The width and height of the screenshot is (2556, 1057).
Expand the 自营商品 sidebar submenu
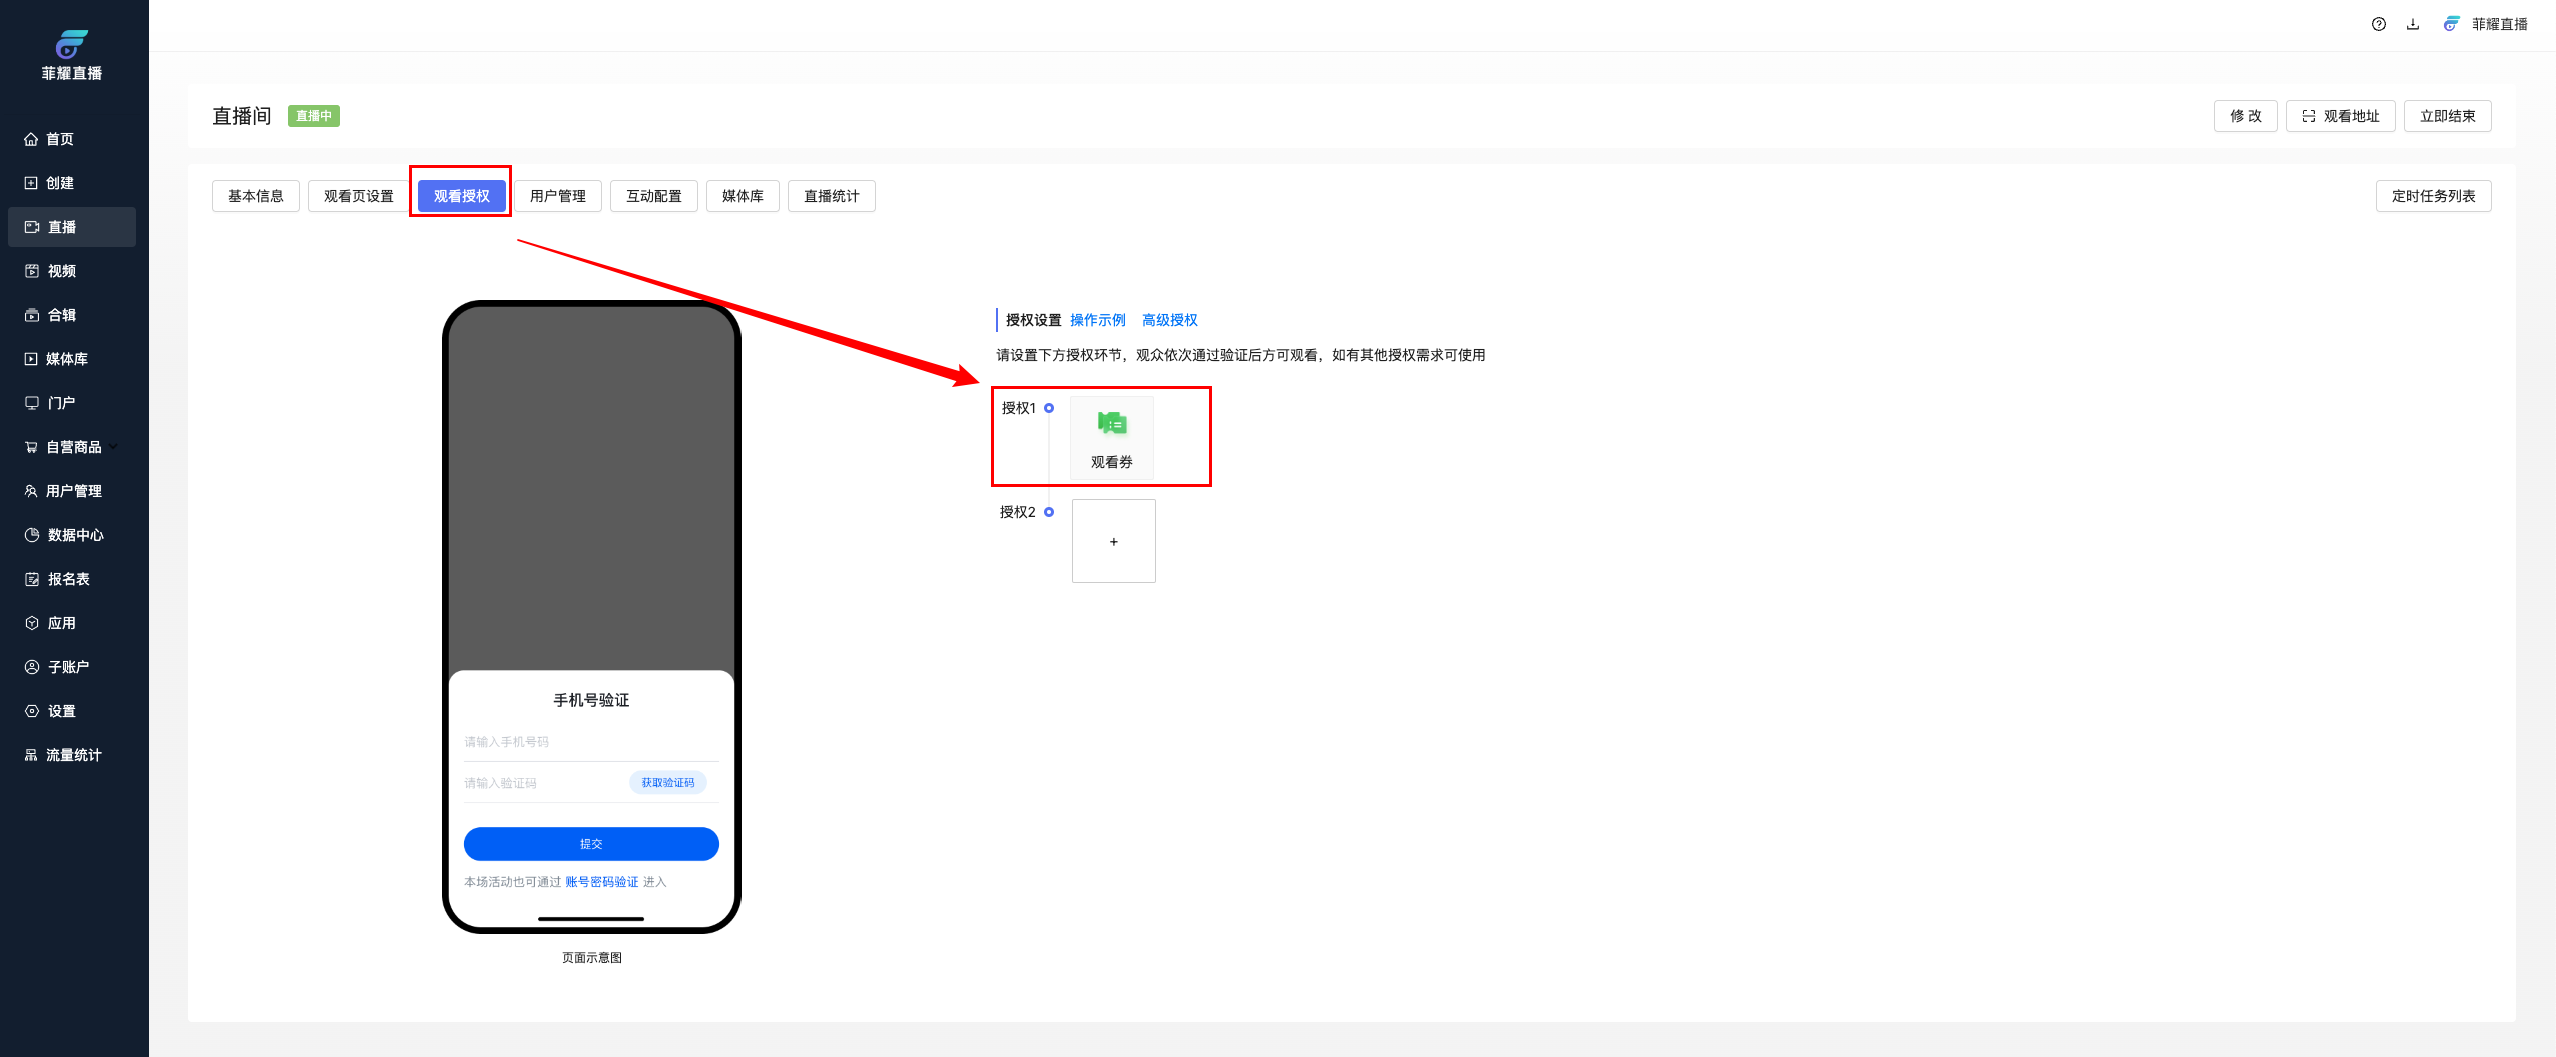[73, 447]
